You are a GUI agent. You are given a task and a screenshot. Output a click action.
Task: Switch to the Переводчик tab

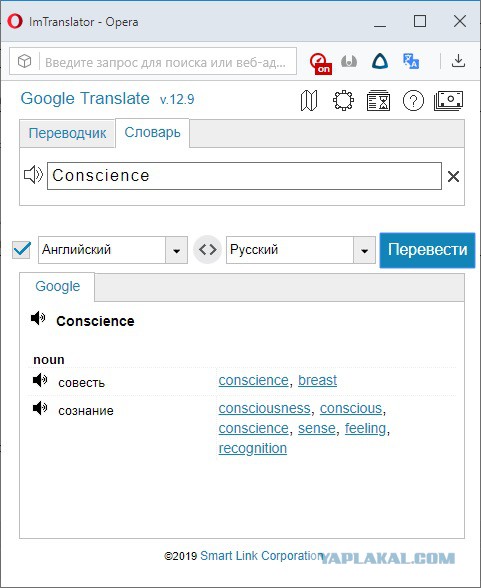click(67, 133)
